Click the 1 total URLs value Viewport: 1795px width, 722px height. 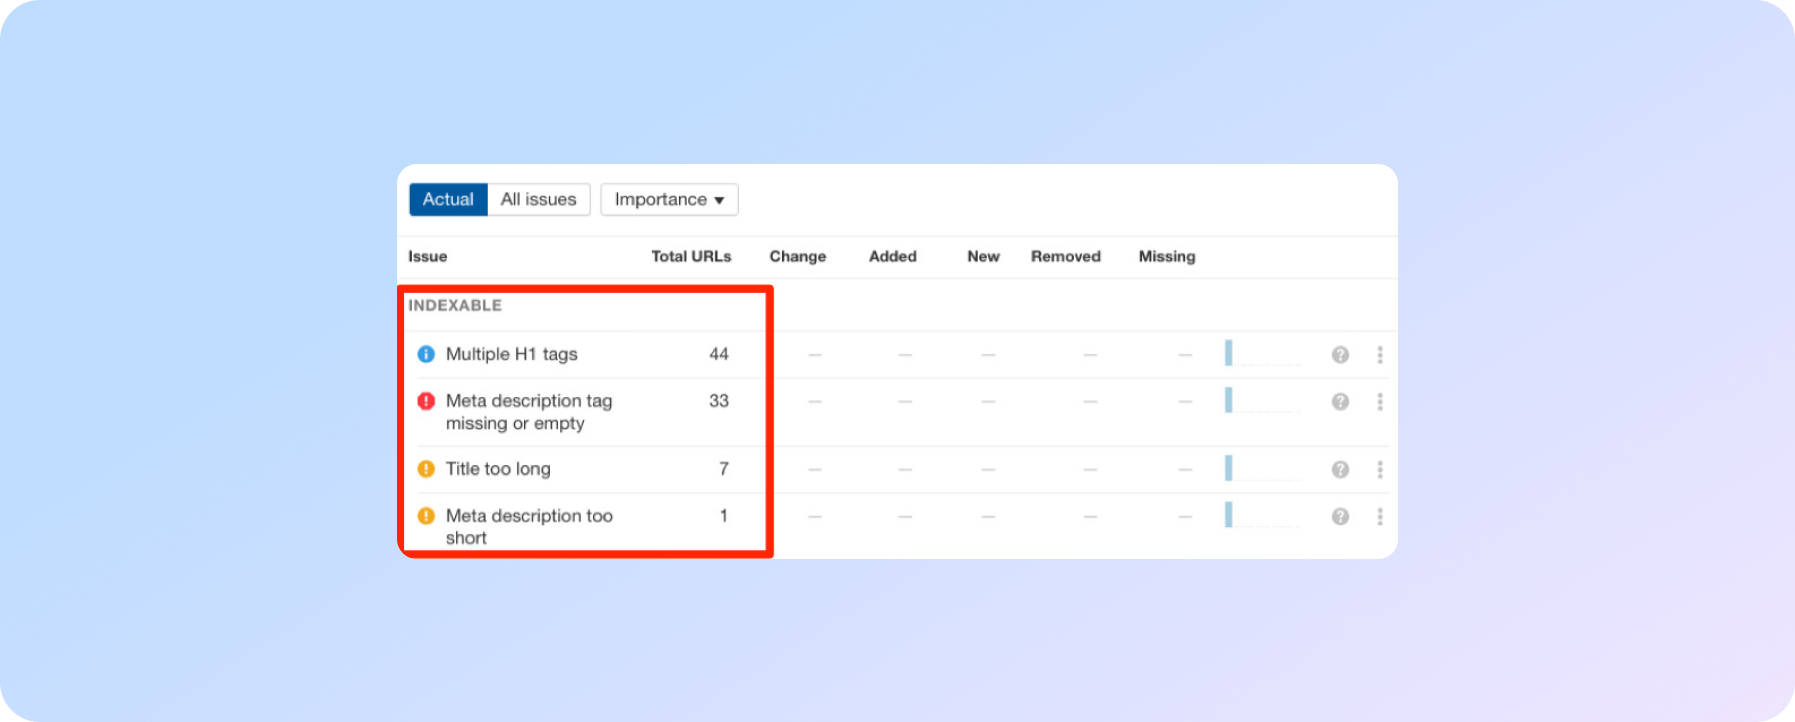coord(724,516)
